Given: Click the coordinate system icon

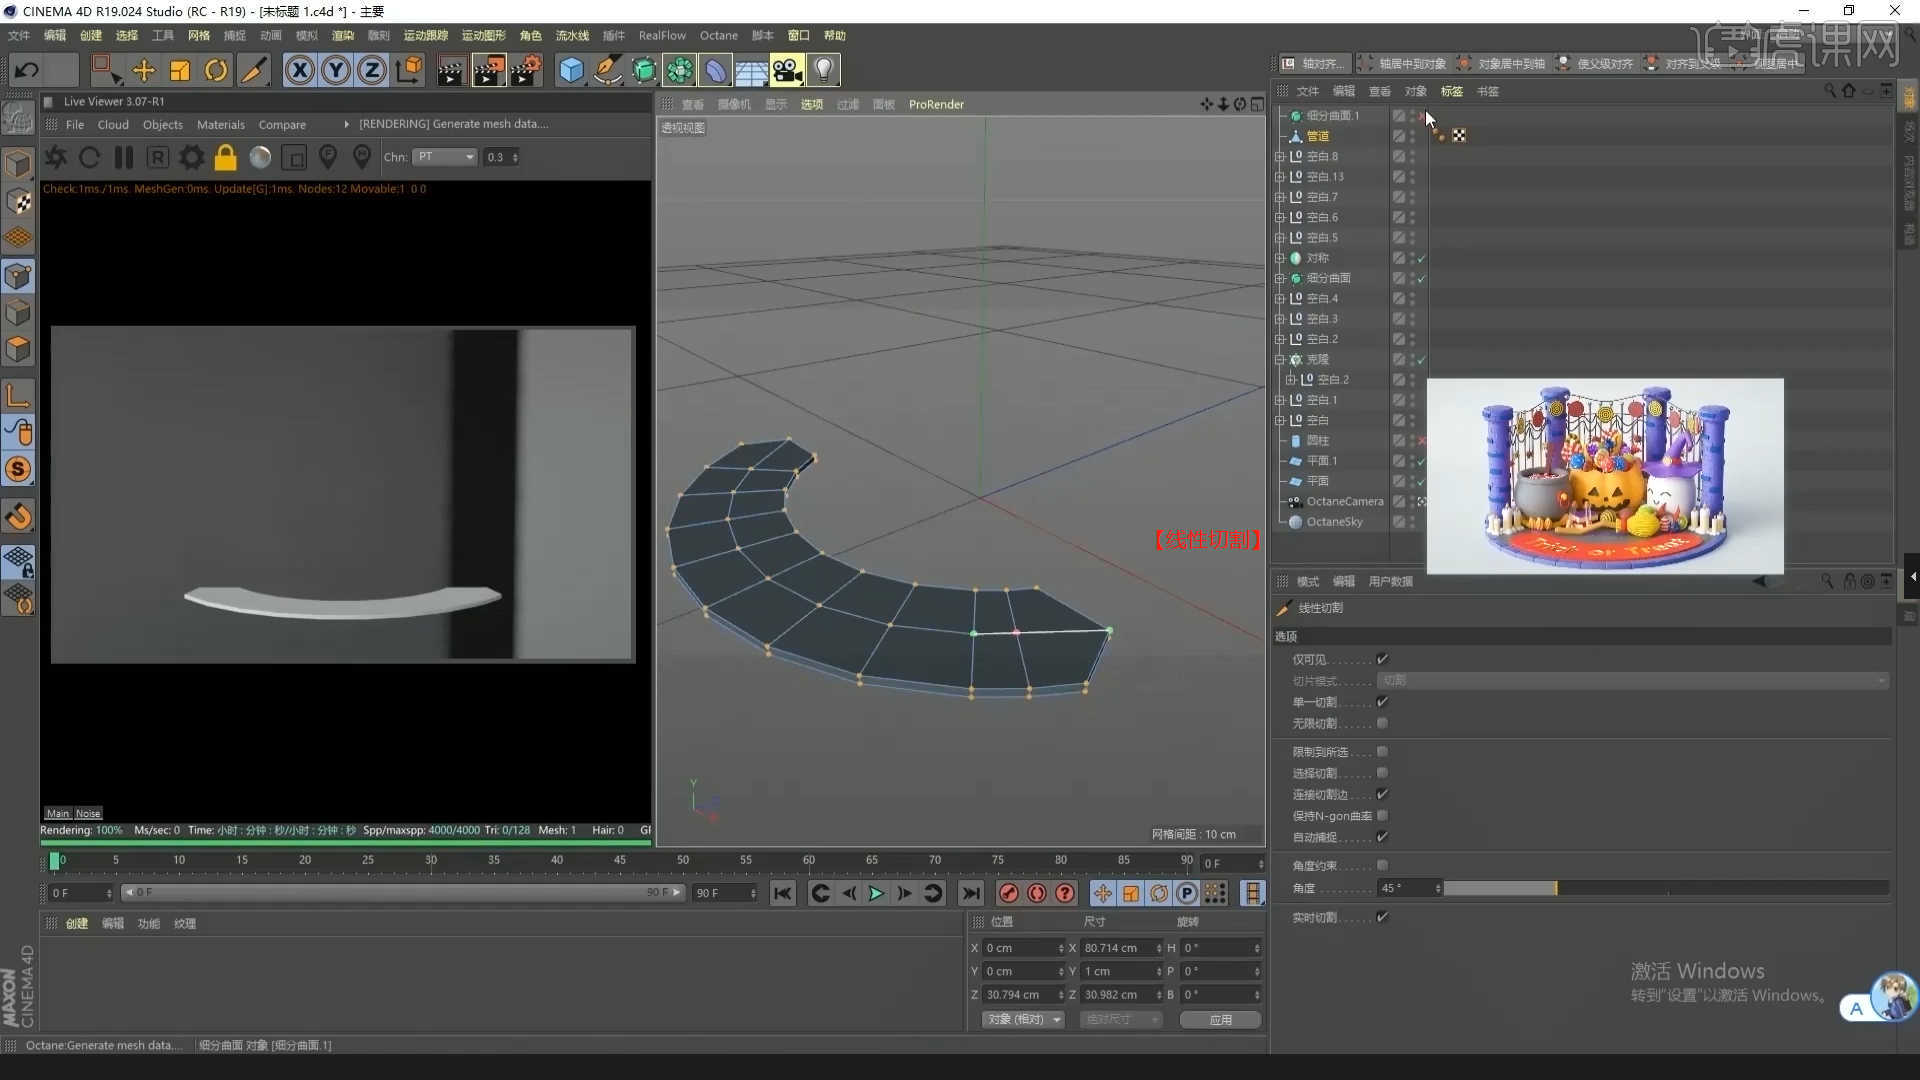Looking at the screenshot, I should (409, 70).
